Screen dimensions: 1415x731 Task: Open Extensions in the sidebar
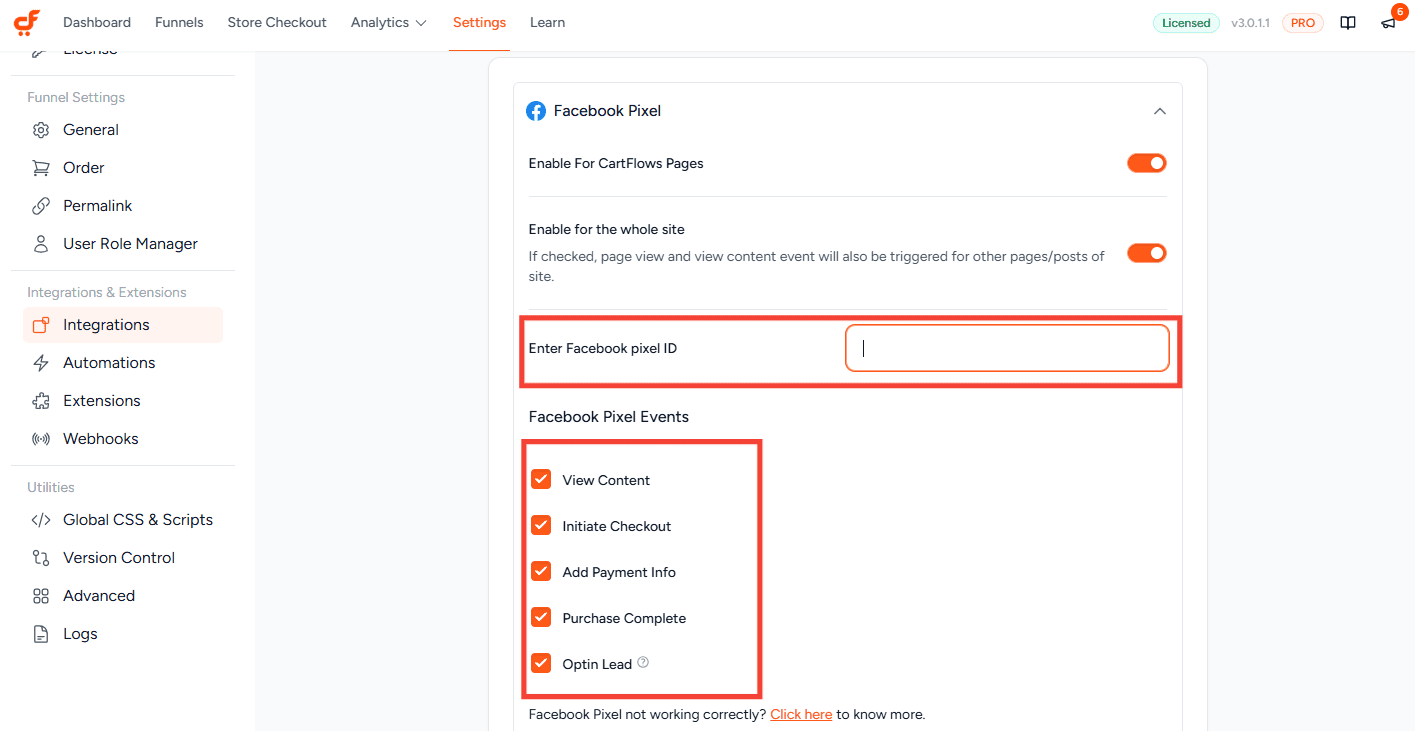tap(123, 401)
